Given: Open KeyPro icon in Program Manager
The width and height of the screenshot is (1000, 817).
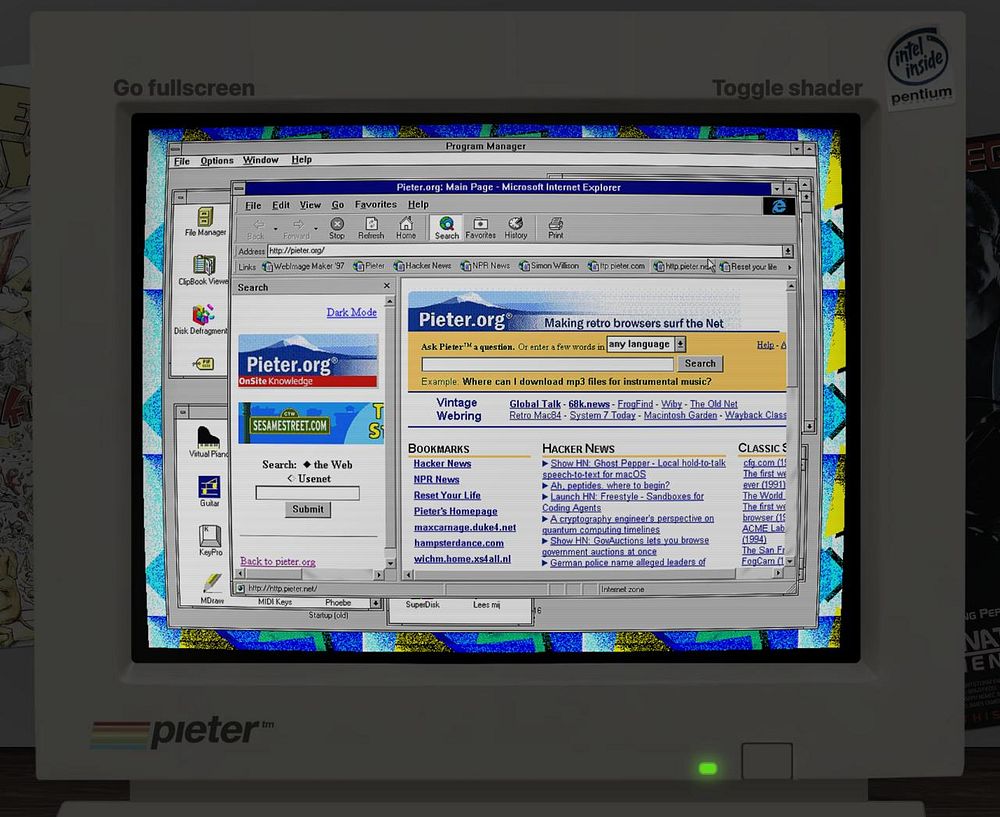Looking at the screenshot, I should pyautogui.click(x=210, y=540).
